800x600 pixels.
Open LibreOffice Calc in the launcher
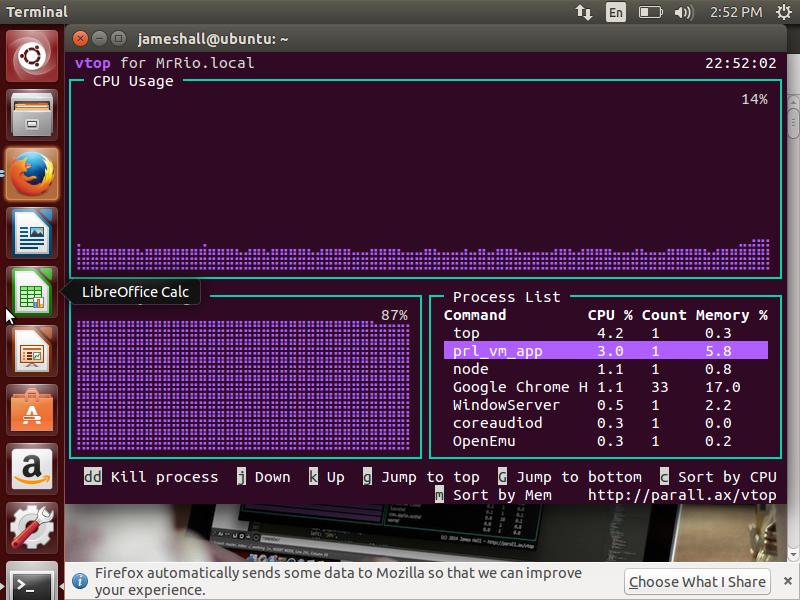32,293
